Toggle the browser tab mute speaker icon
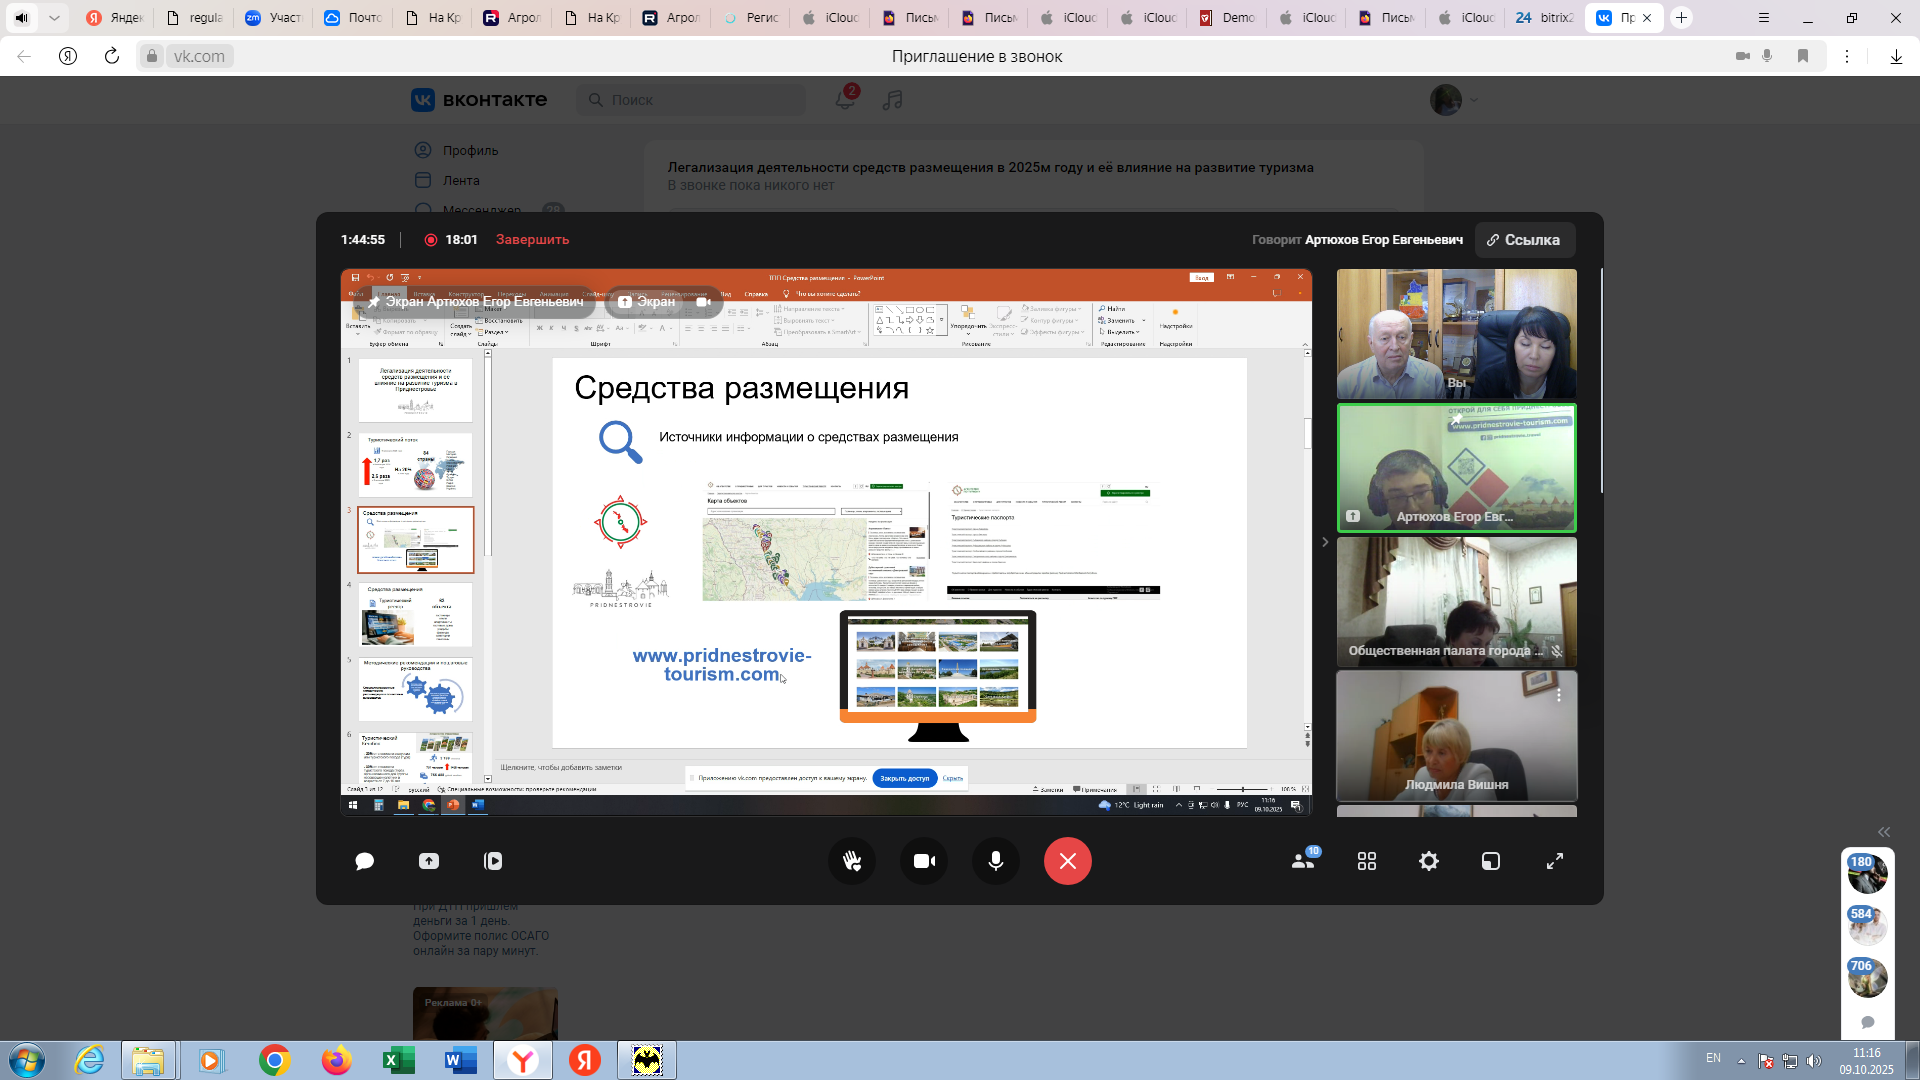1920x1080 pixels. pos(21,18)
